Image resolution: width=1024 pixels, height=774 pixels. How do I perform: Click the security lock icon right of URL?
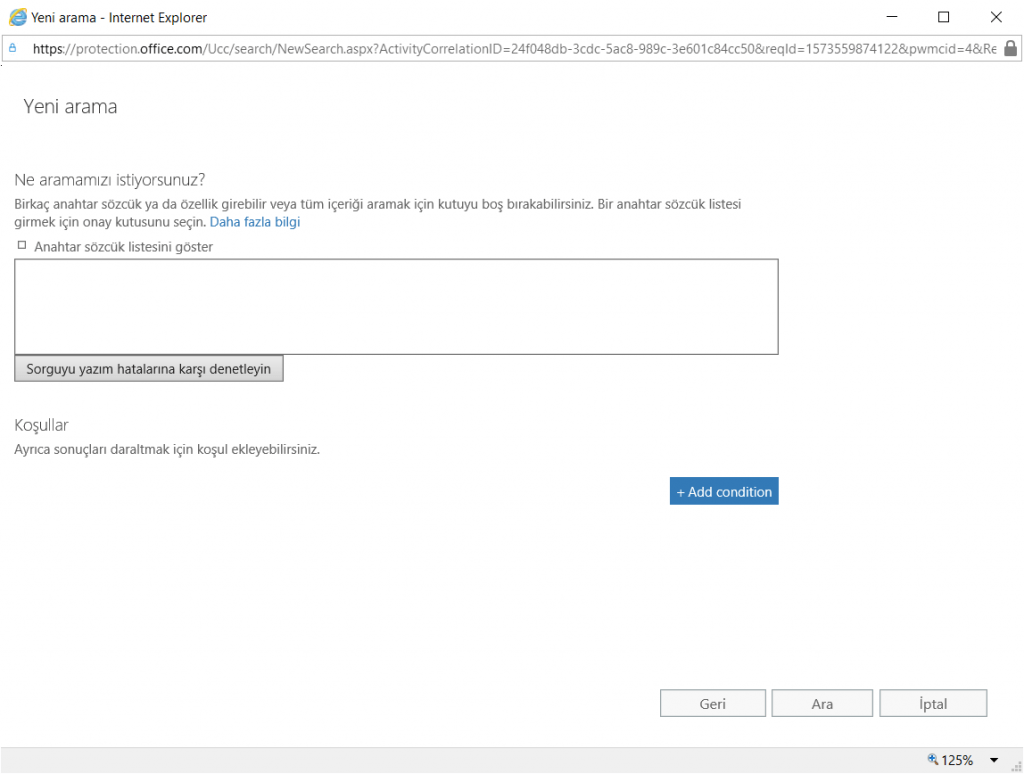[1010, 48]
